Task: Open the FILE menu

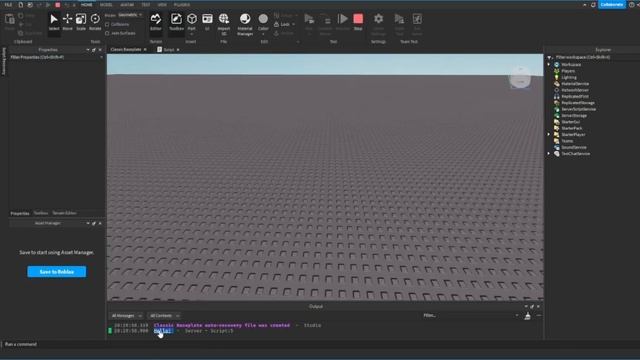Action: click(x=8, y=5)
